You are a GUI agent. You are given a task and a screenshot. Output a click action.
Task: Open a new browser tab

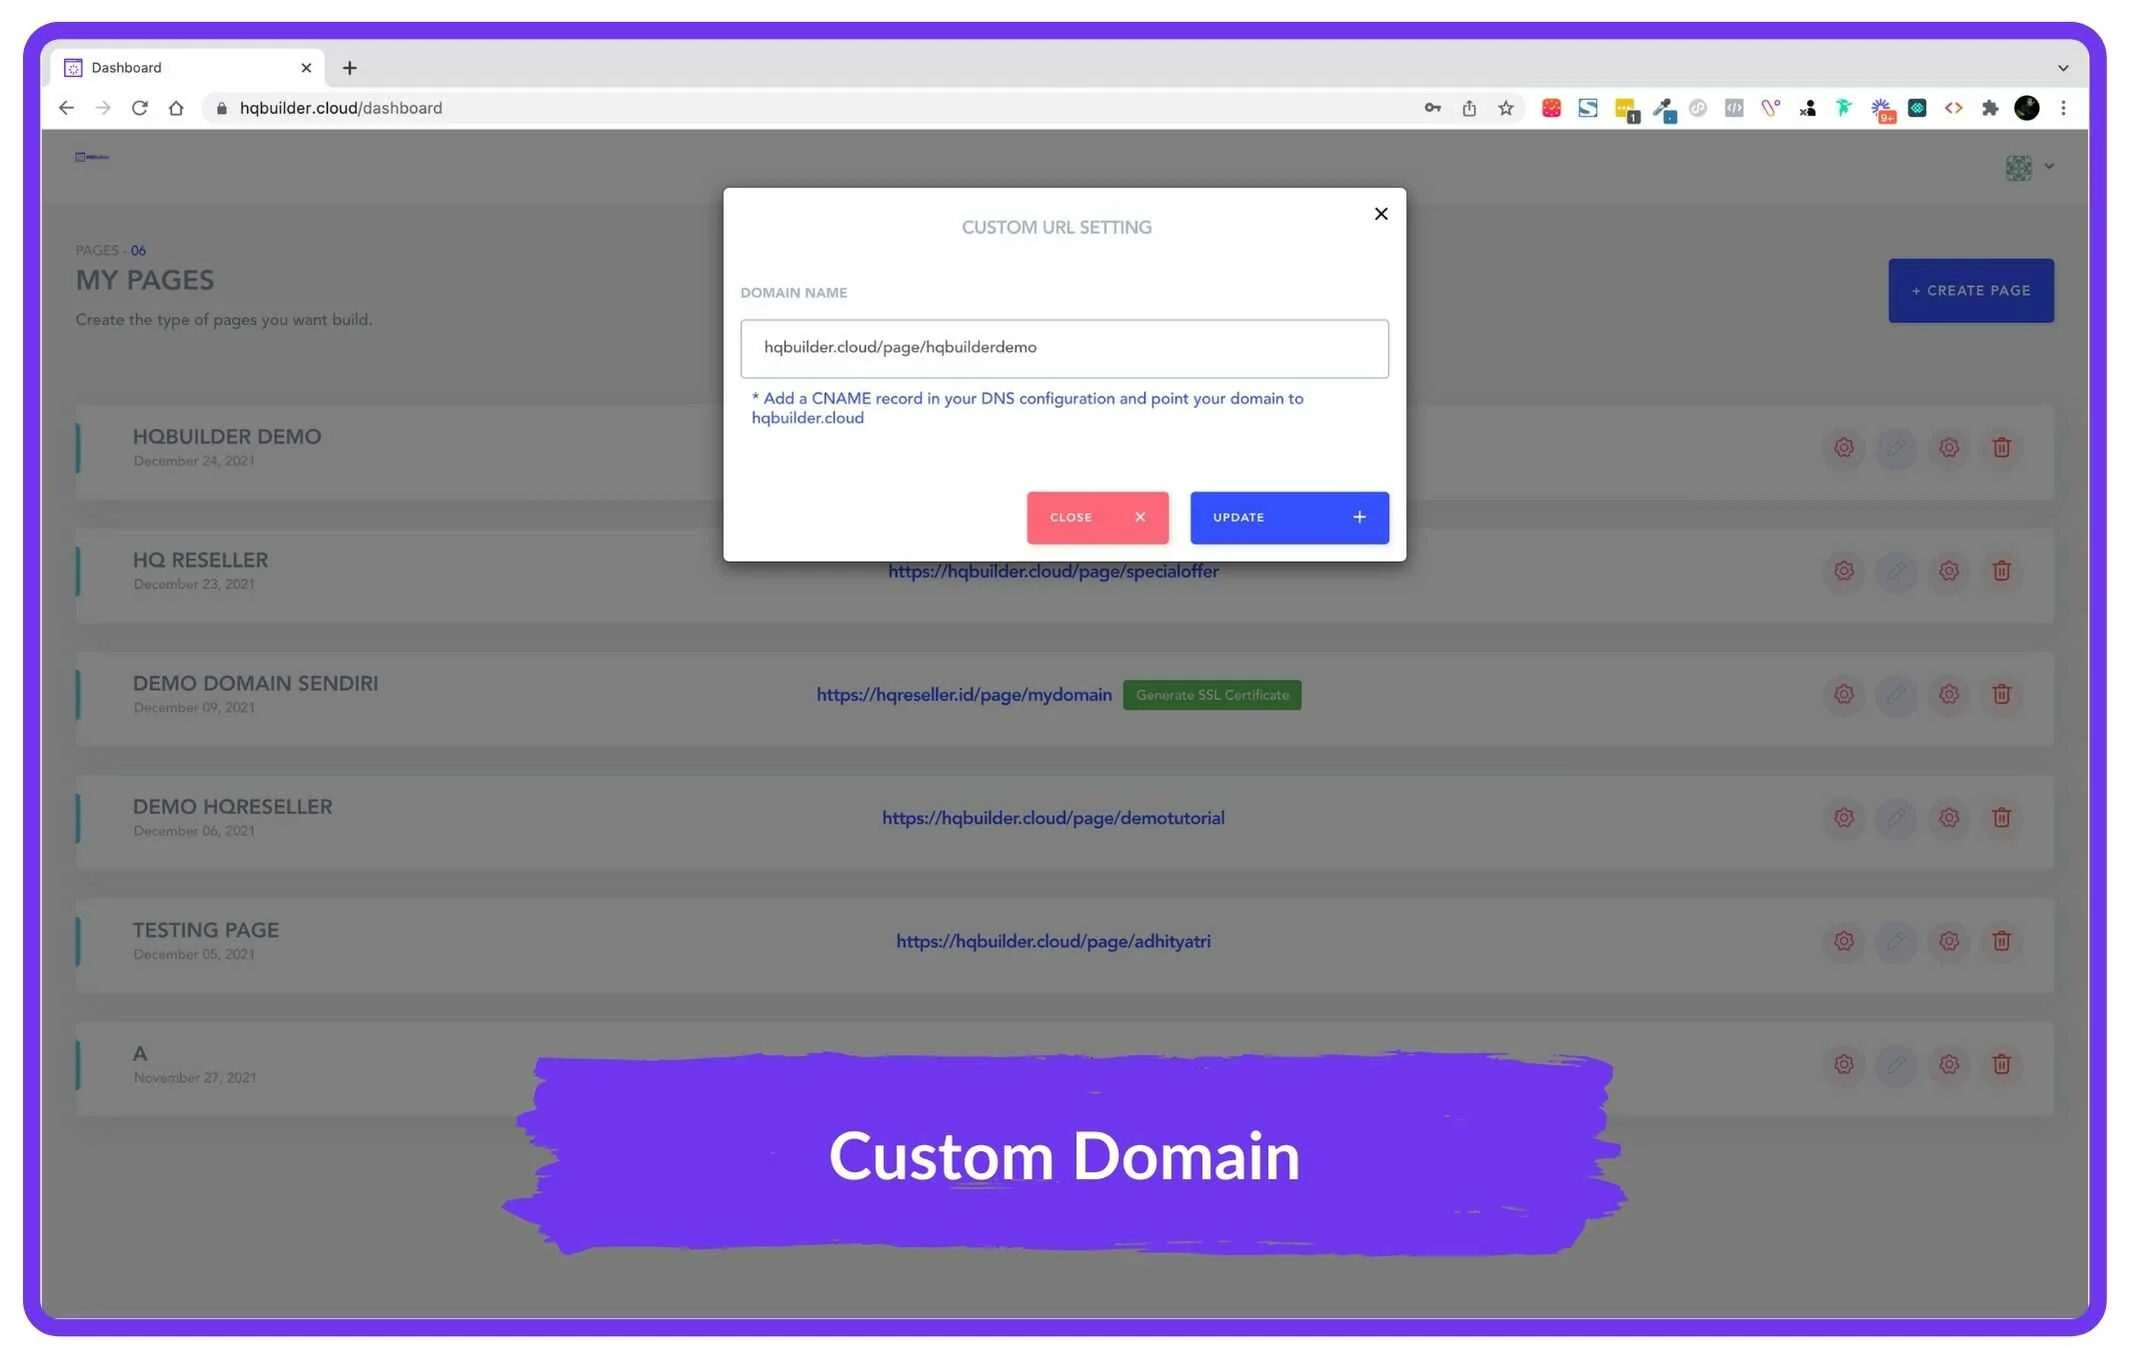349,68
